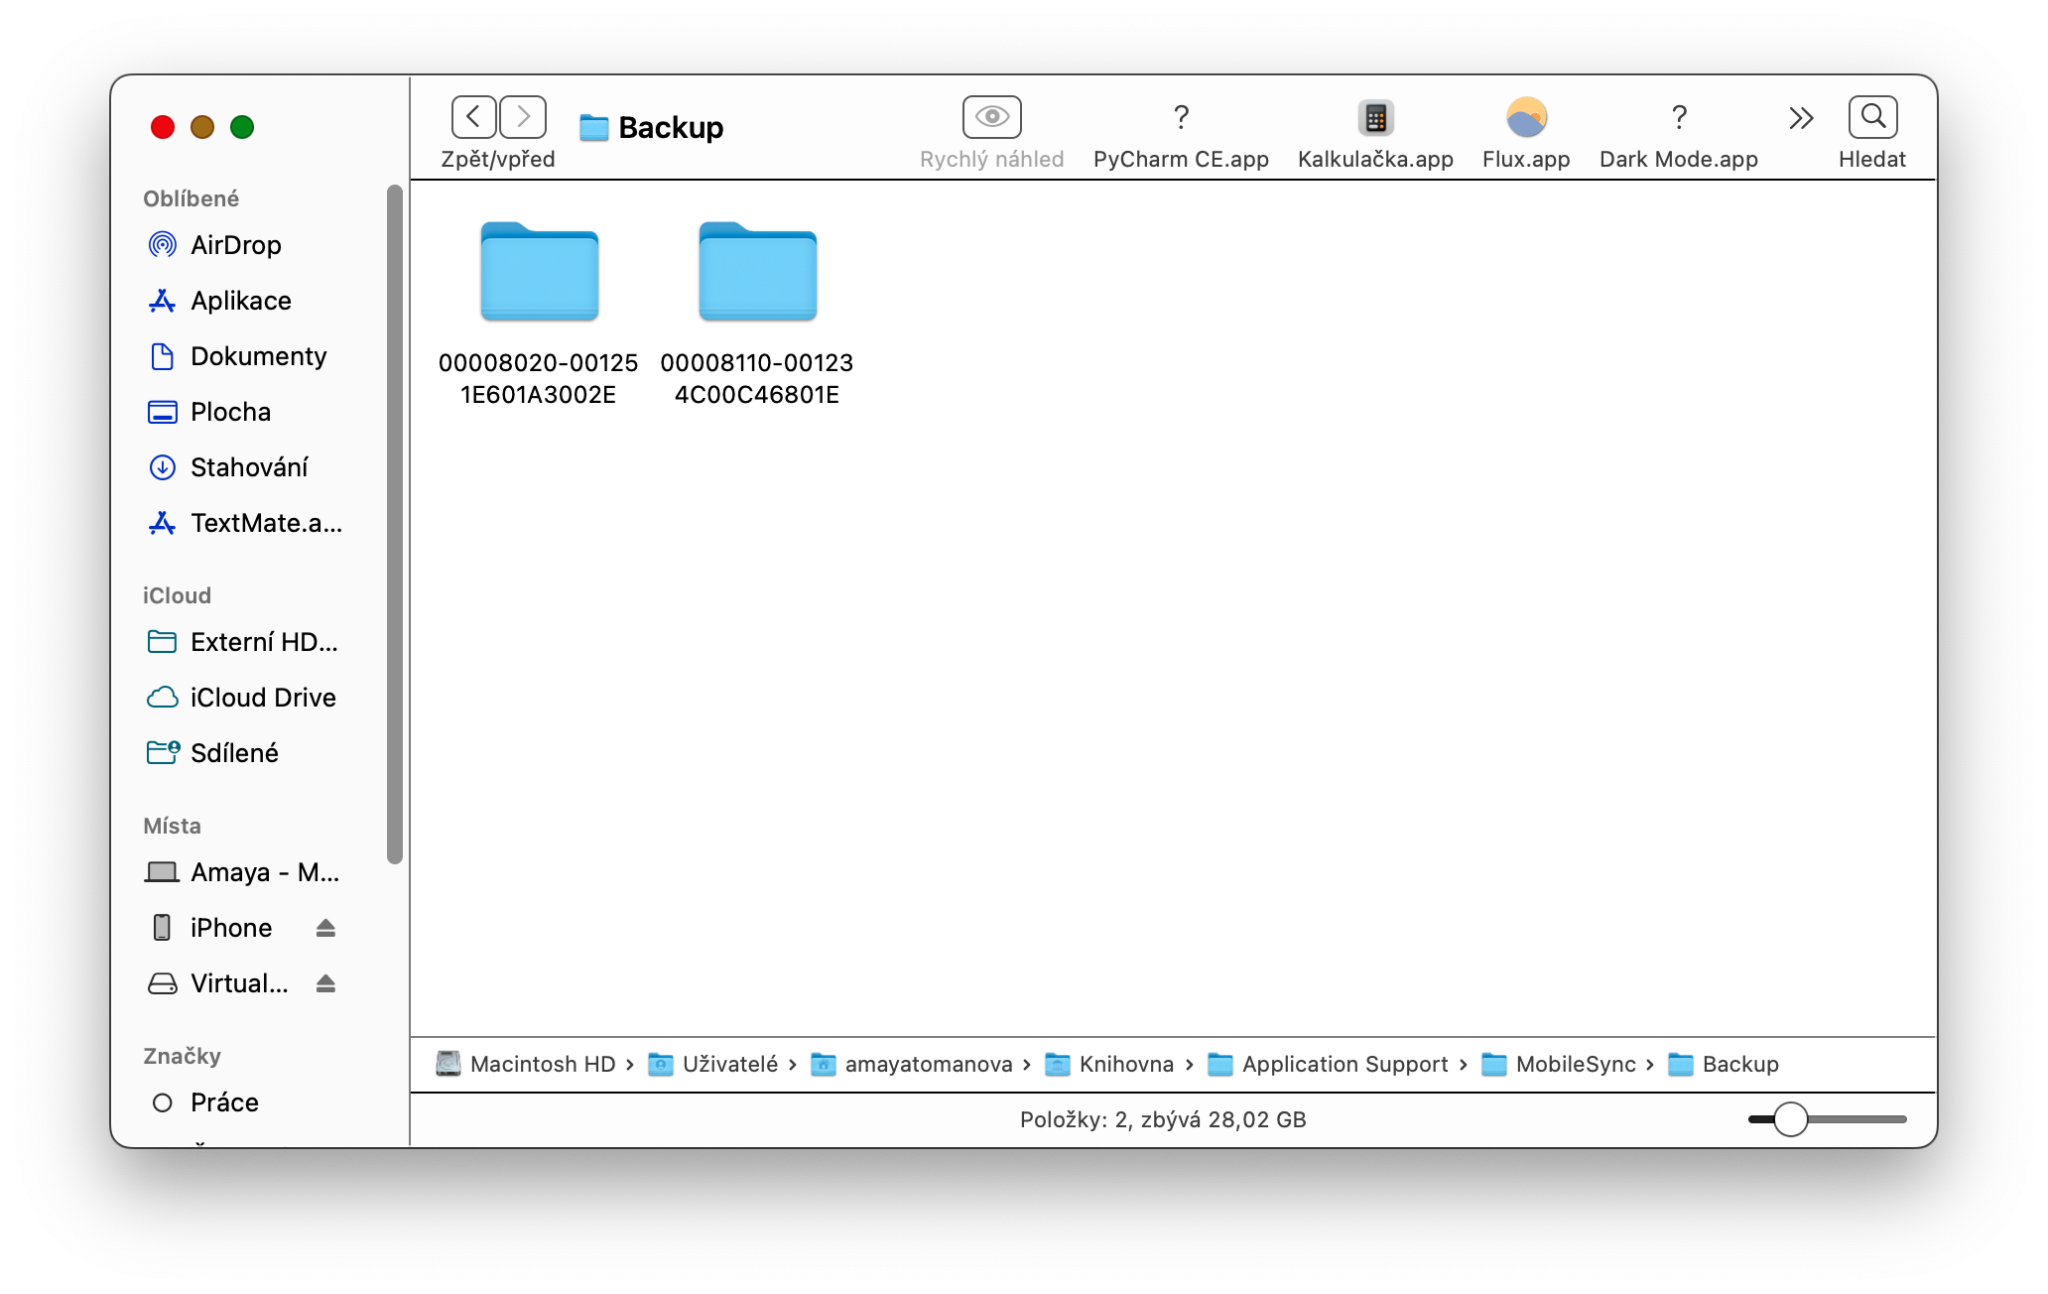
Task: Open TextMate.a... from the sidebar
Action: click(265, 522)
